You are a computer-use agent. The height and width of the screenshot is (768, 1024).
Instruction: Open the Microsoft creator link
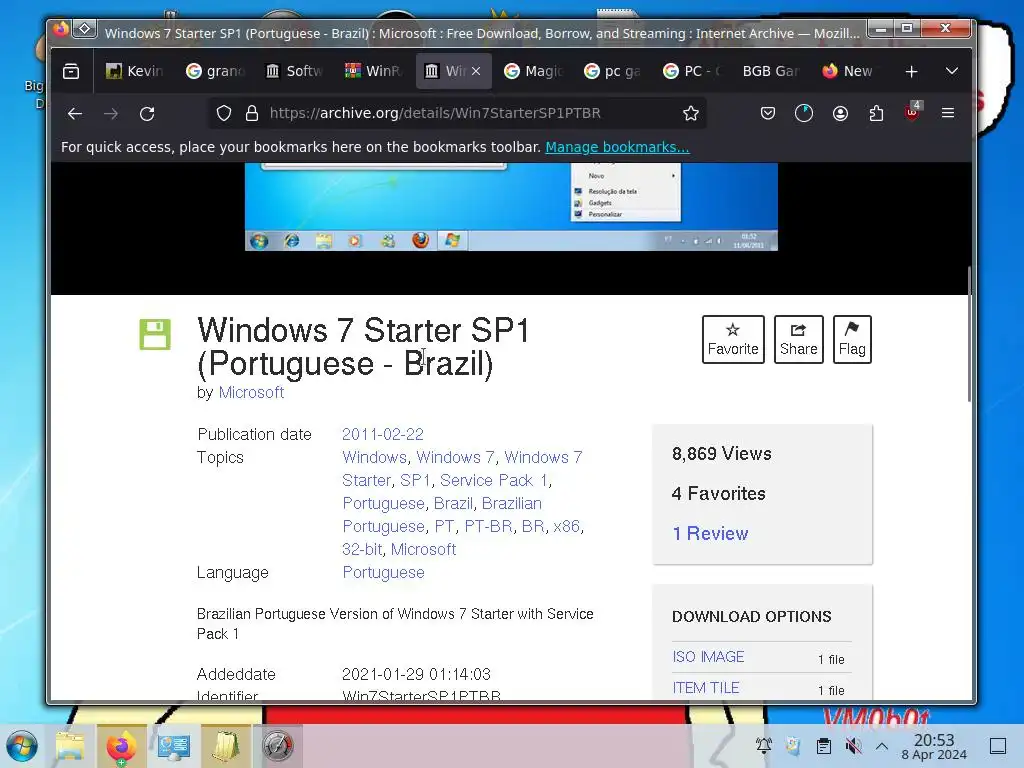tap(251, 392)
